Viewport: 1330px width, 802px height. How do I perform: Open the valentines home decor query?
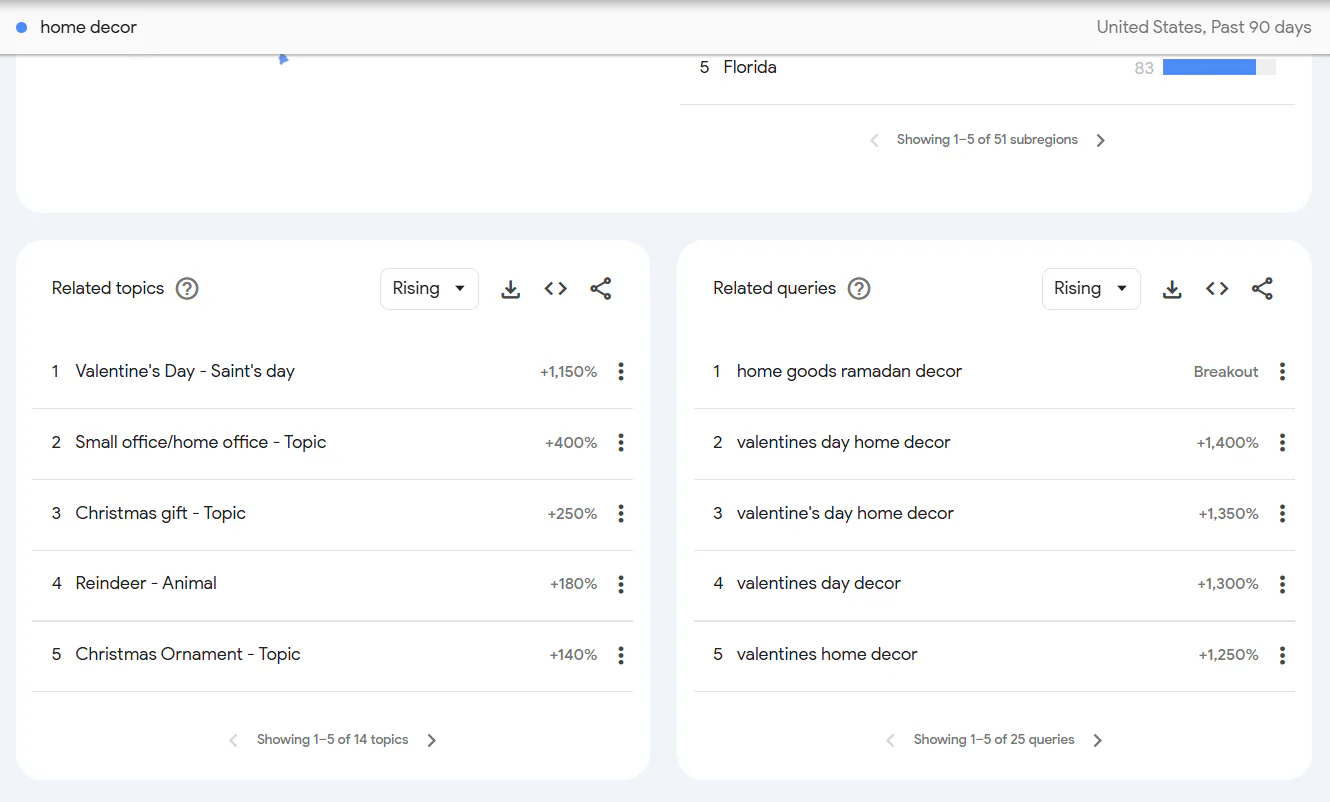(x=827, y=654)
